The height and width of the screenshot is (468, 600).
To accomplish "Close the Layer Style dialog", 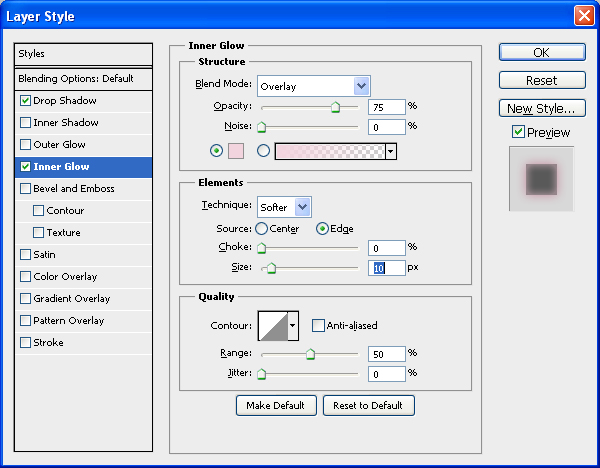I will [584, 16].
